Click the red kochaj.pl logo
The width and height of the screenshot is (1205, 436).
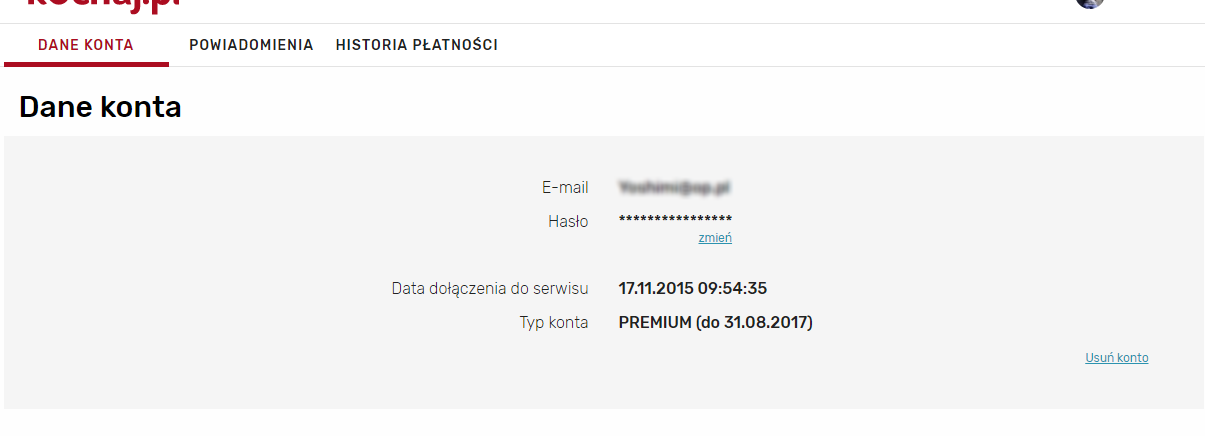coord(103,4)
